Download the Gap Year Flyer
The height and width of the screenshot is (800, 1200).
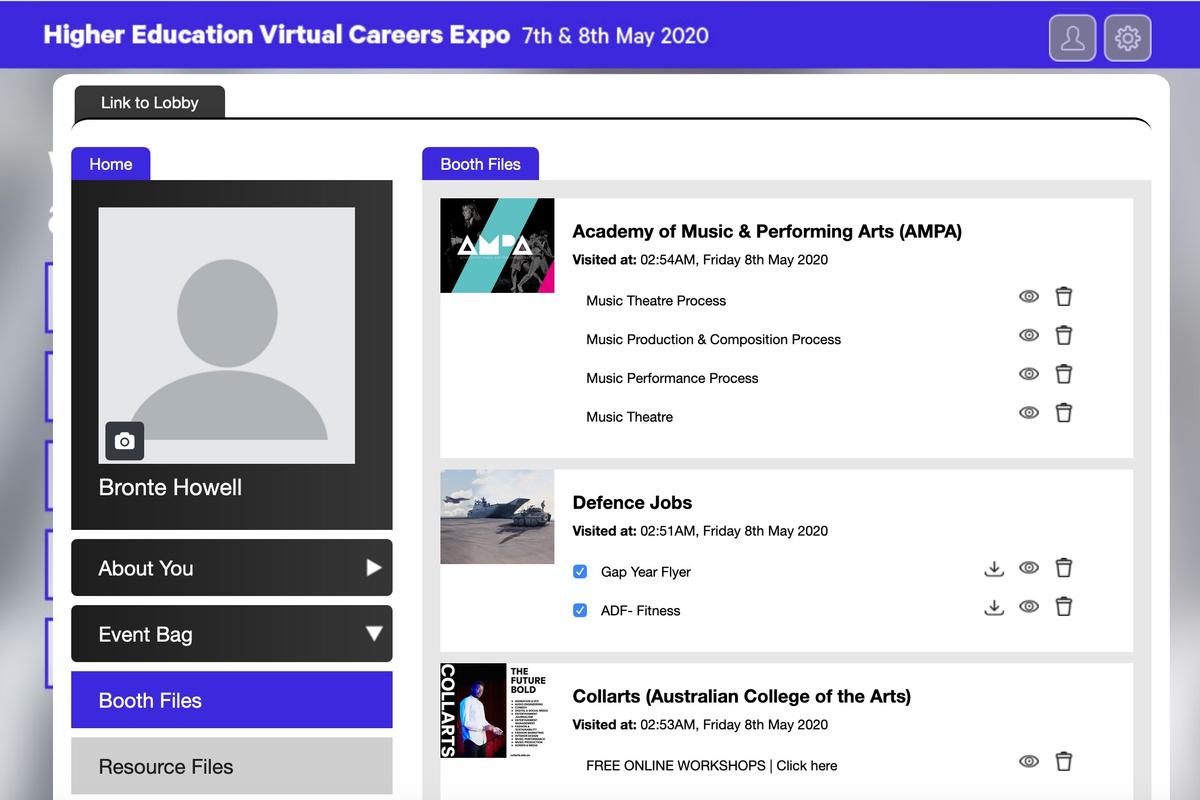coord(994,569)
